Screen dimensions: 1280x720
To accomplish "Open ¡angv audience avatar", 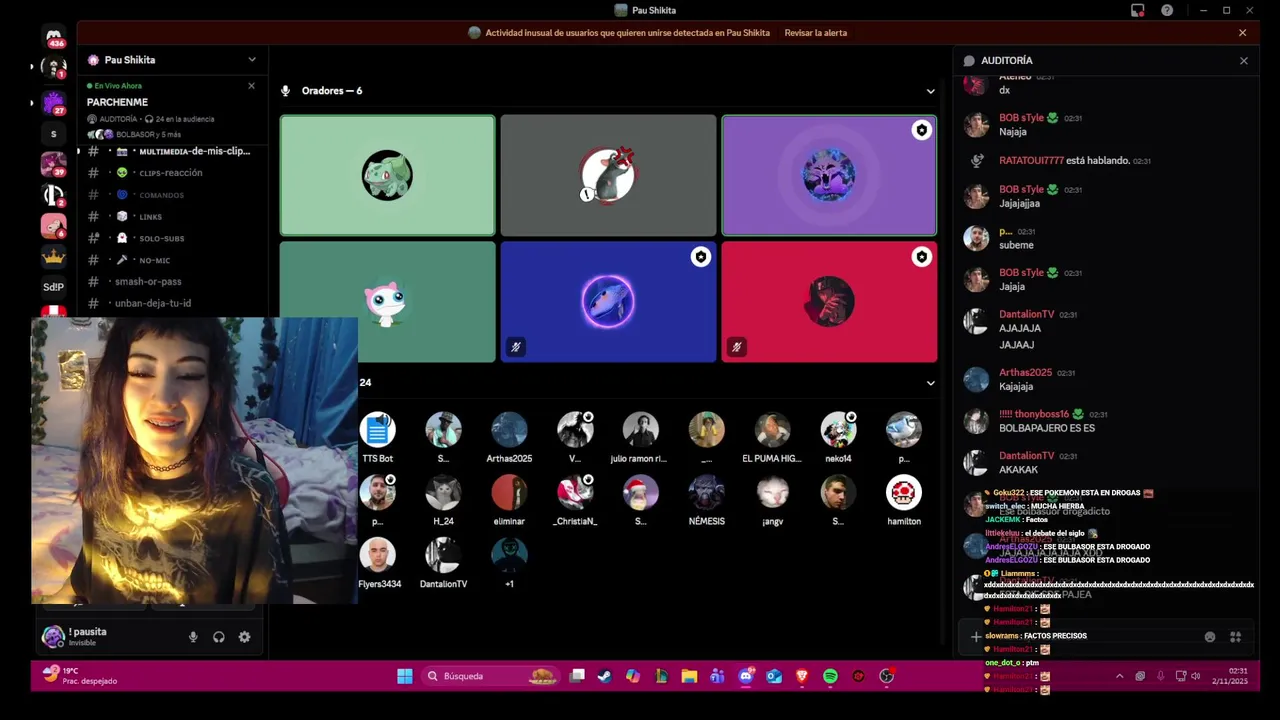I will pyautogui.click(x=772, y=493).
